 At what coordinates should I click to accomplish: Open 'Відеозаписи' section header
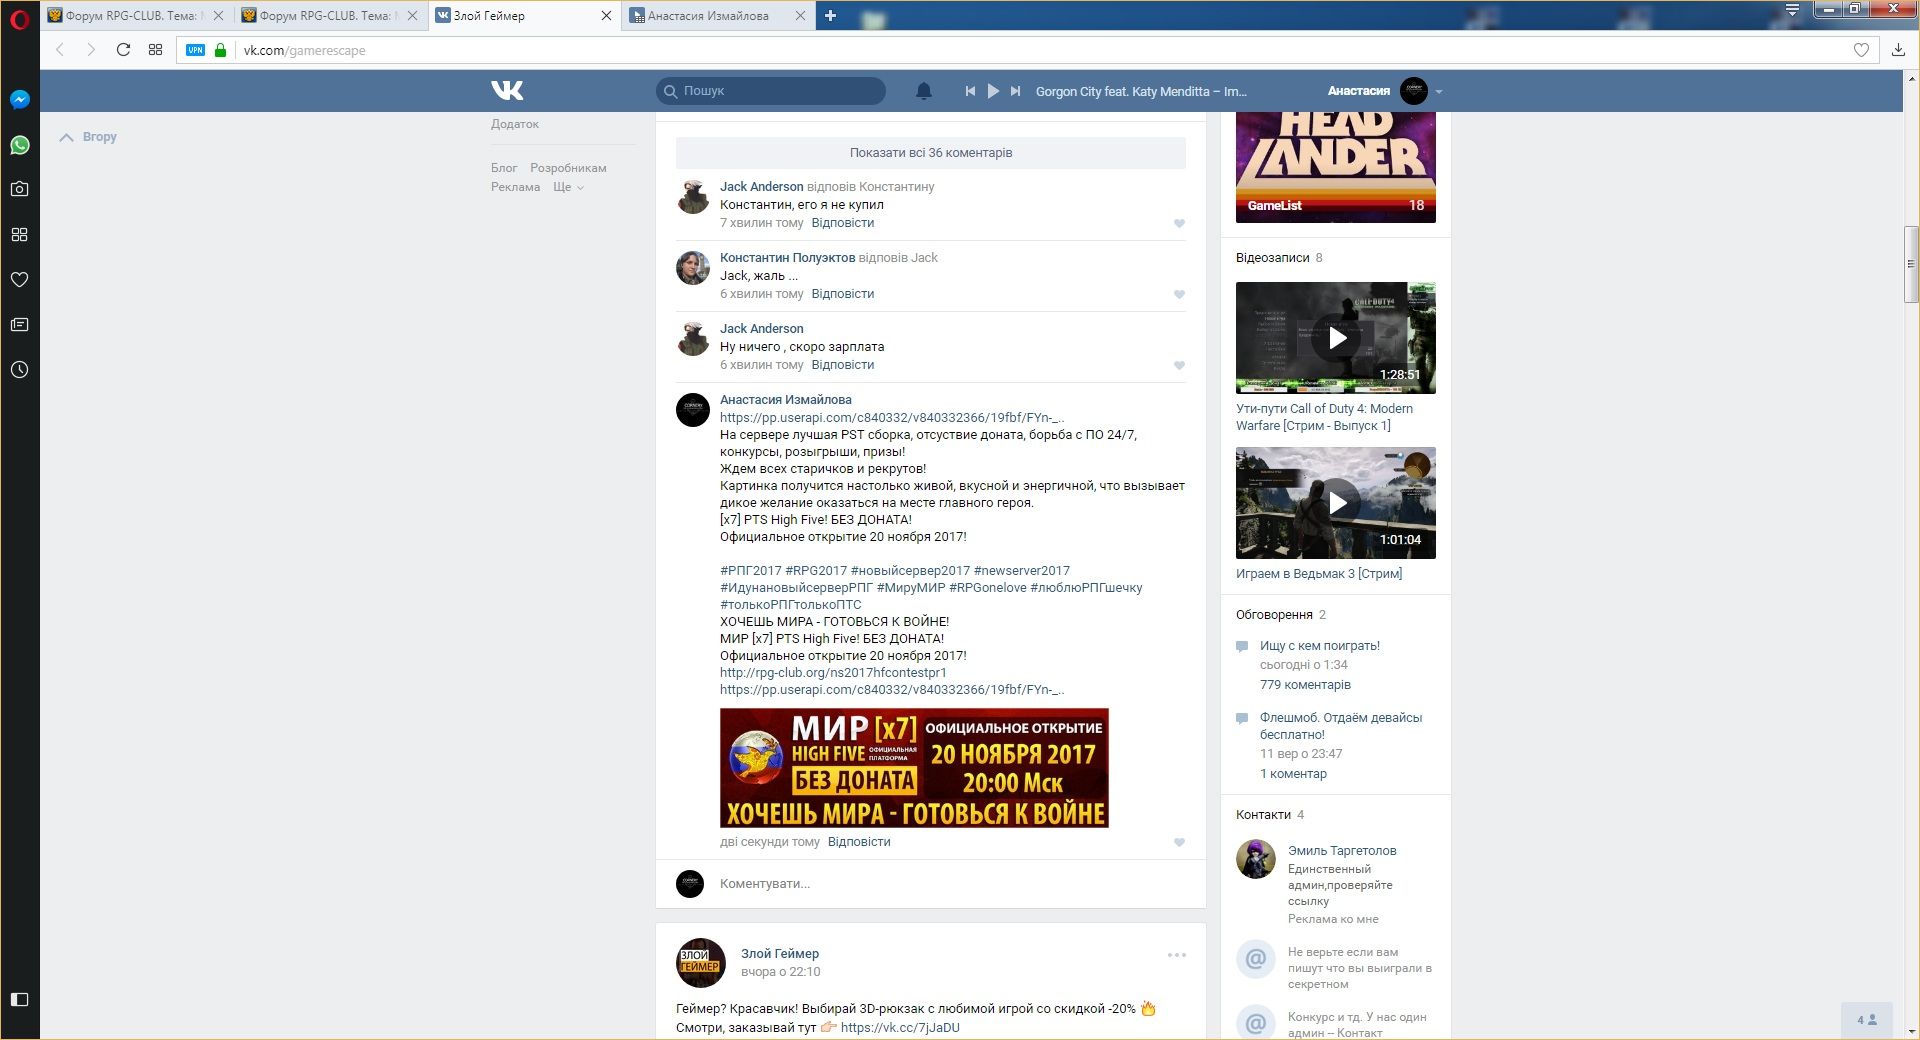point(1272,258)
